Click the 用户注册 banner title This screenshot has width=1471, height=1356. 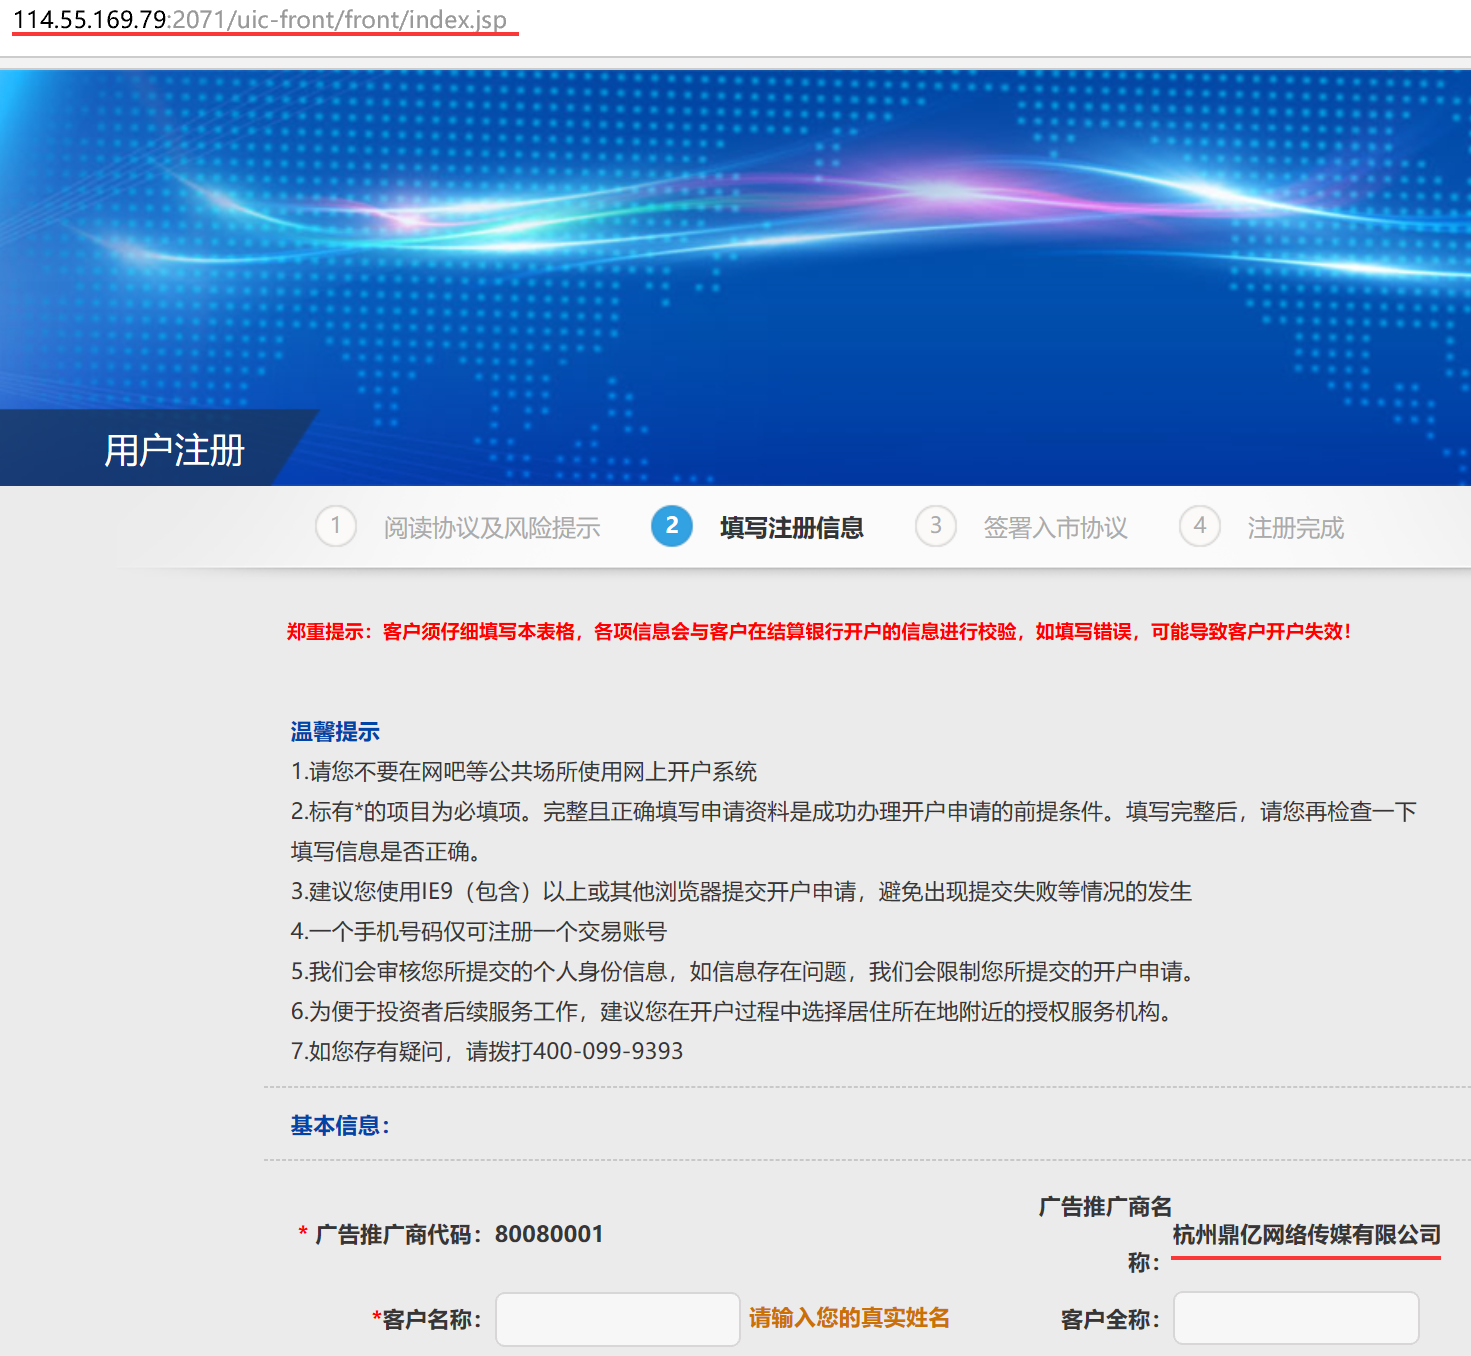point(175,450)
